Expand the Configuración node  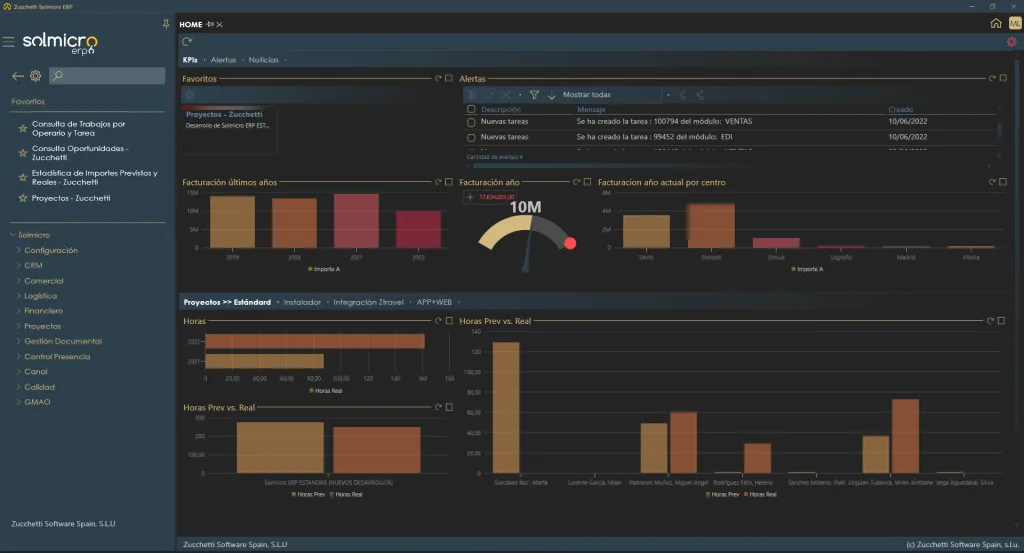19,250
